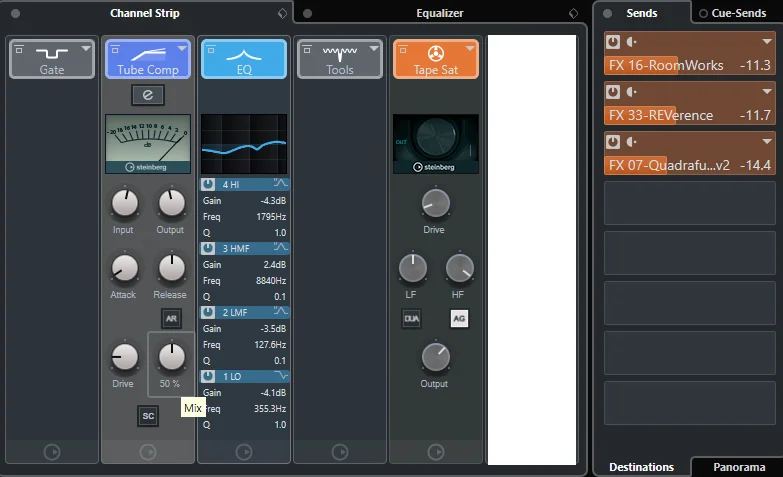Click the EQ module header
The height and width of the screenshot is (477, 783).
coord(244,59)
